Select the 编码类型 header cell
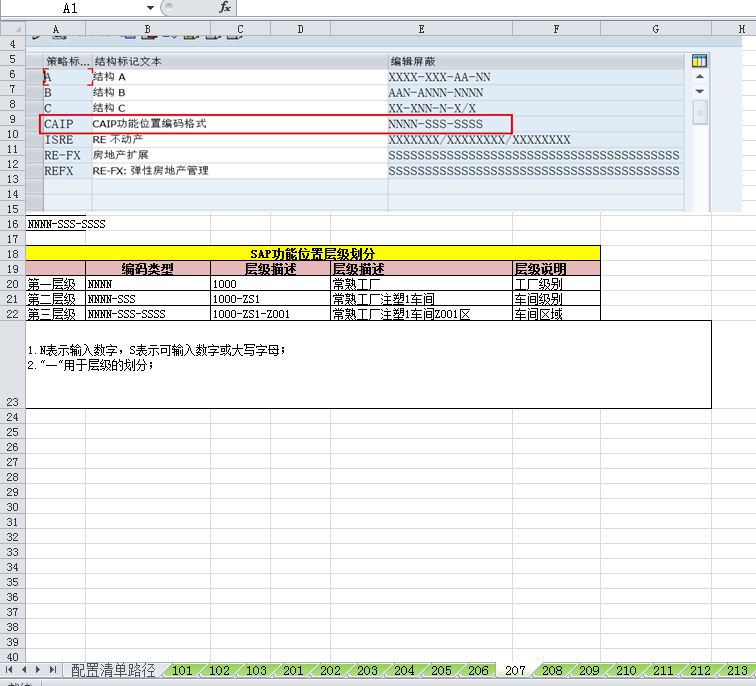Viewport: 756px width, 686px height. (148, 269)
